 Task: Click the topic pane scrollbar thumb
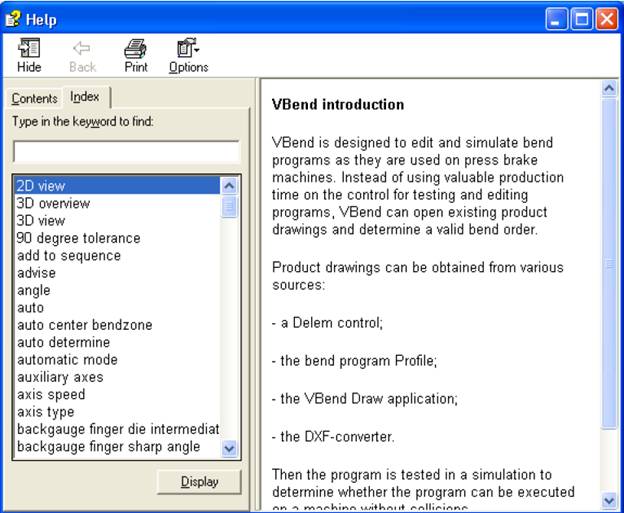(x=609, y=263)
